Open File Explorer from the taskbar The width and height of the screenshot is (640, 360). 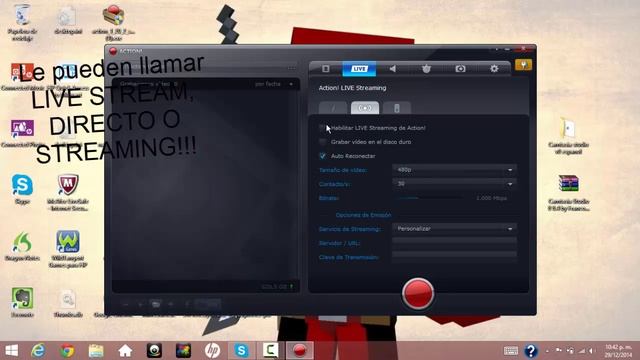(96, 351)
